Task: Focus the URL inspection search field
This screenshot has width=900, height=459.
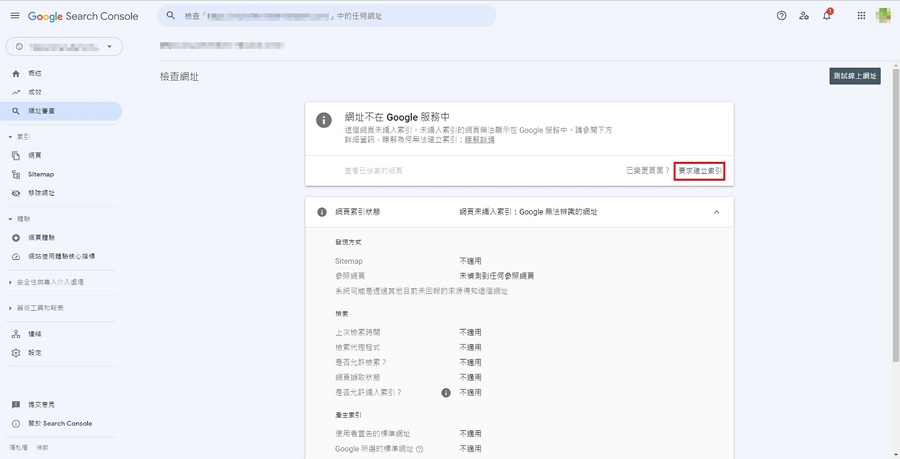Action: (x=327, y=15)
